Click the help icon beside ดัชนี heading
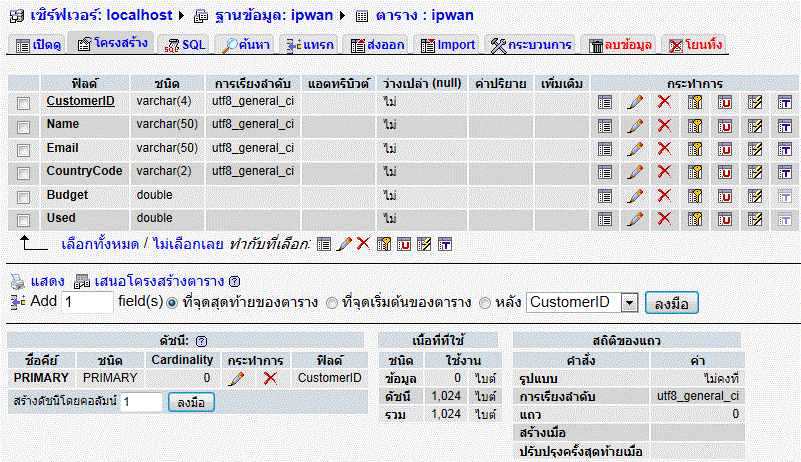Viewport: 801px width, 462px height. pyautogui.click(x=201, y=341)
